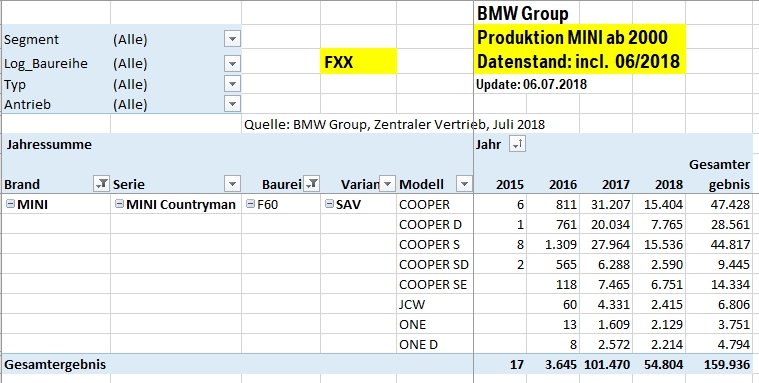759x383 pixels.
Task: Collapse the MINI brand group
Action: click(x=10, y=204)
